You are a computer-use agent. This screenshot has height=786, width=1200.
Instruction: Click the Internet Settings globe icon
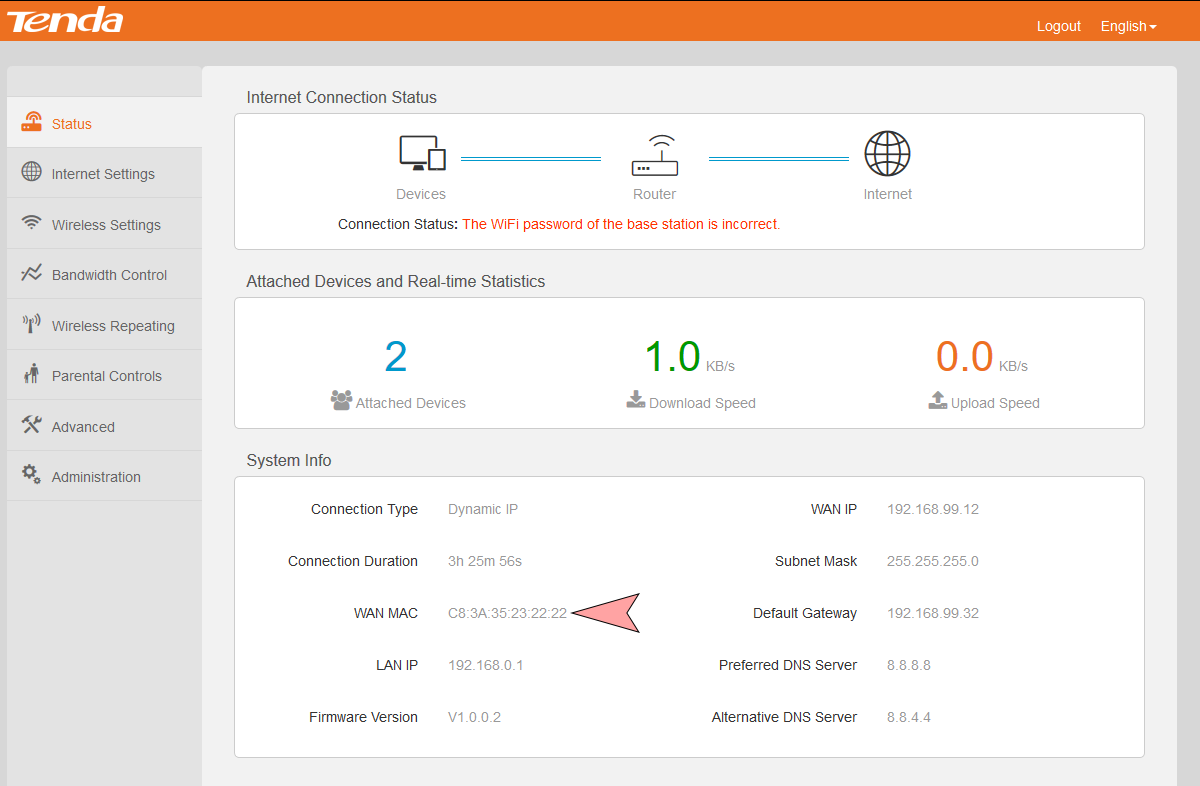coord(32,172)
